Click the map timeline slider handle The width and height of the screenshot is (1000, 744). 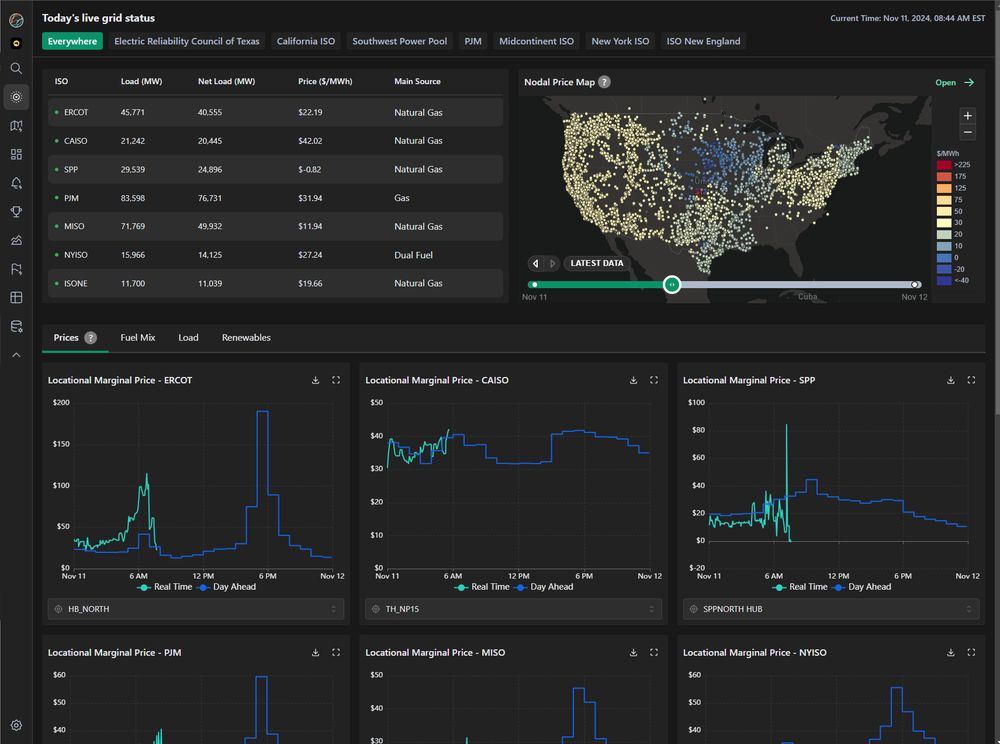[x=672, y=284]
